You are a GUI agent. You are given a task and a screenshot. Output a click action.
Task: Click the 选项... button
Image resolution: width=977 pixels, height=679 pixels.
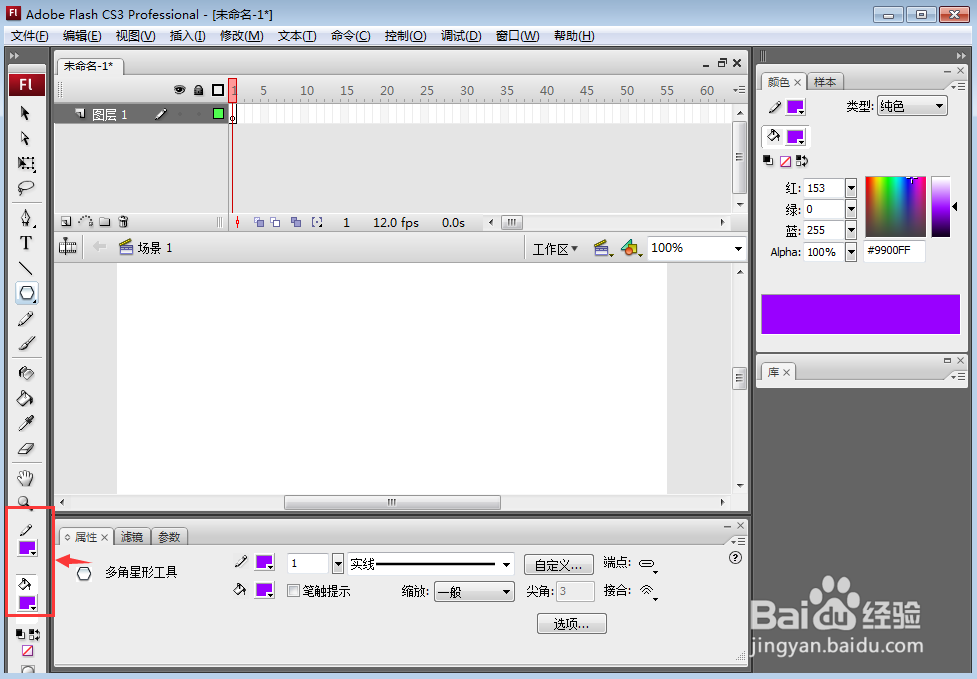[x=571, y=624]
